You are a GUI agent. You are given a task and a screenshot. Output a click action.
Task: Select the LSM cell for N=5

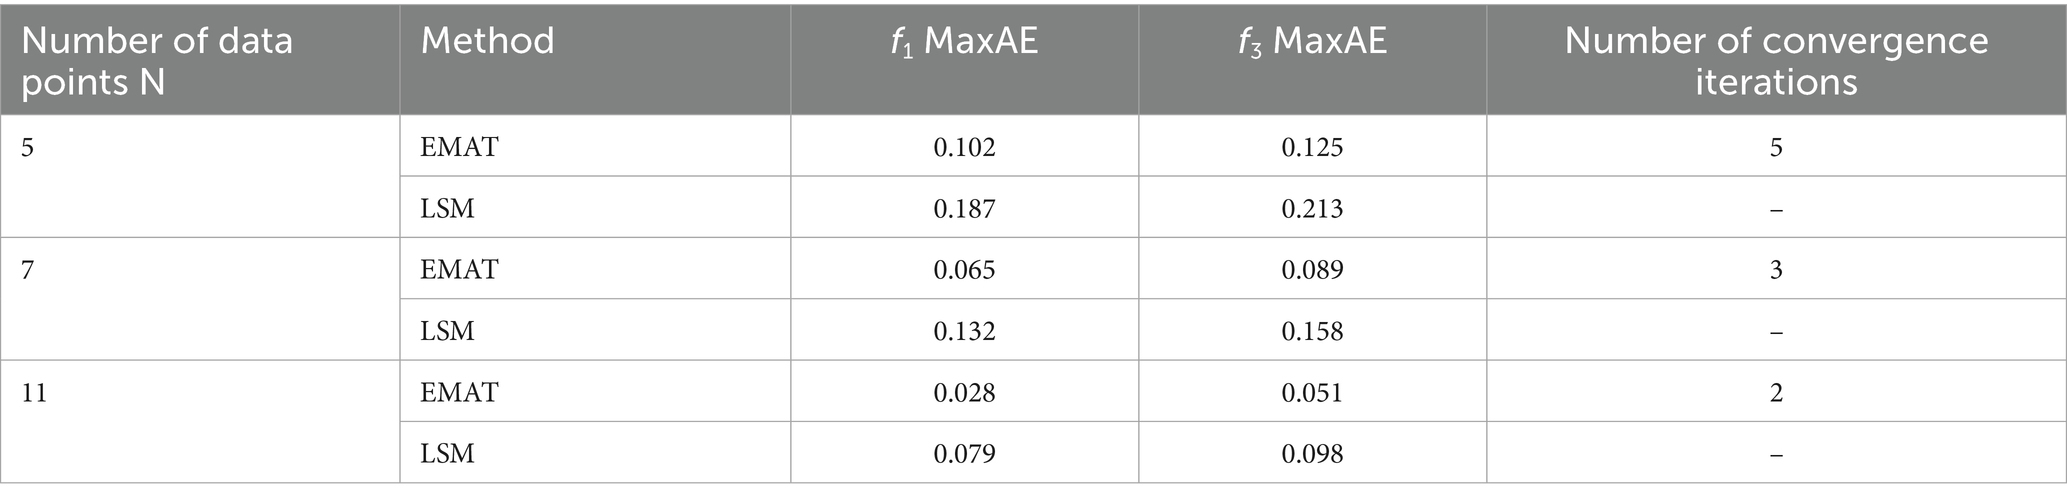tap(595, 207)
